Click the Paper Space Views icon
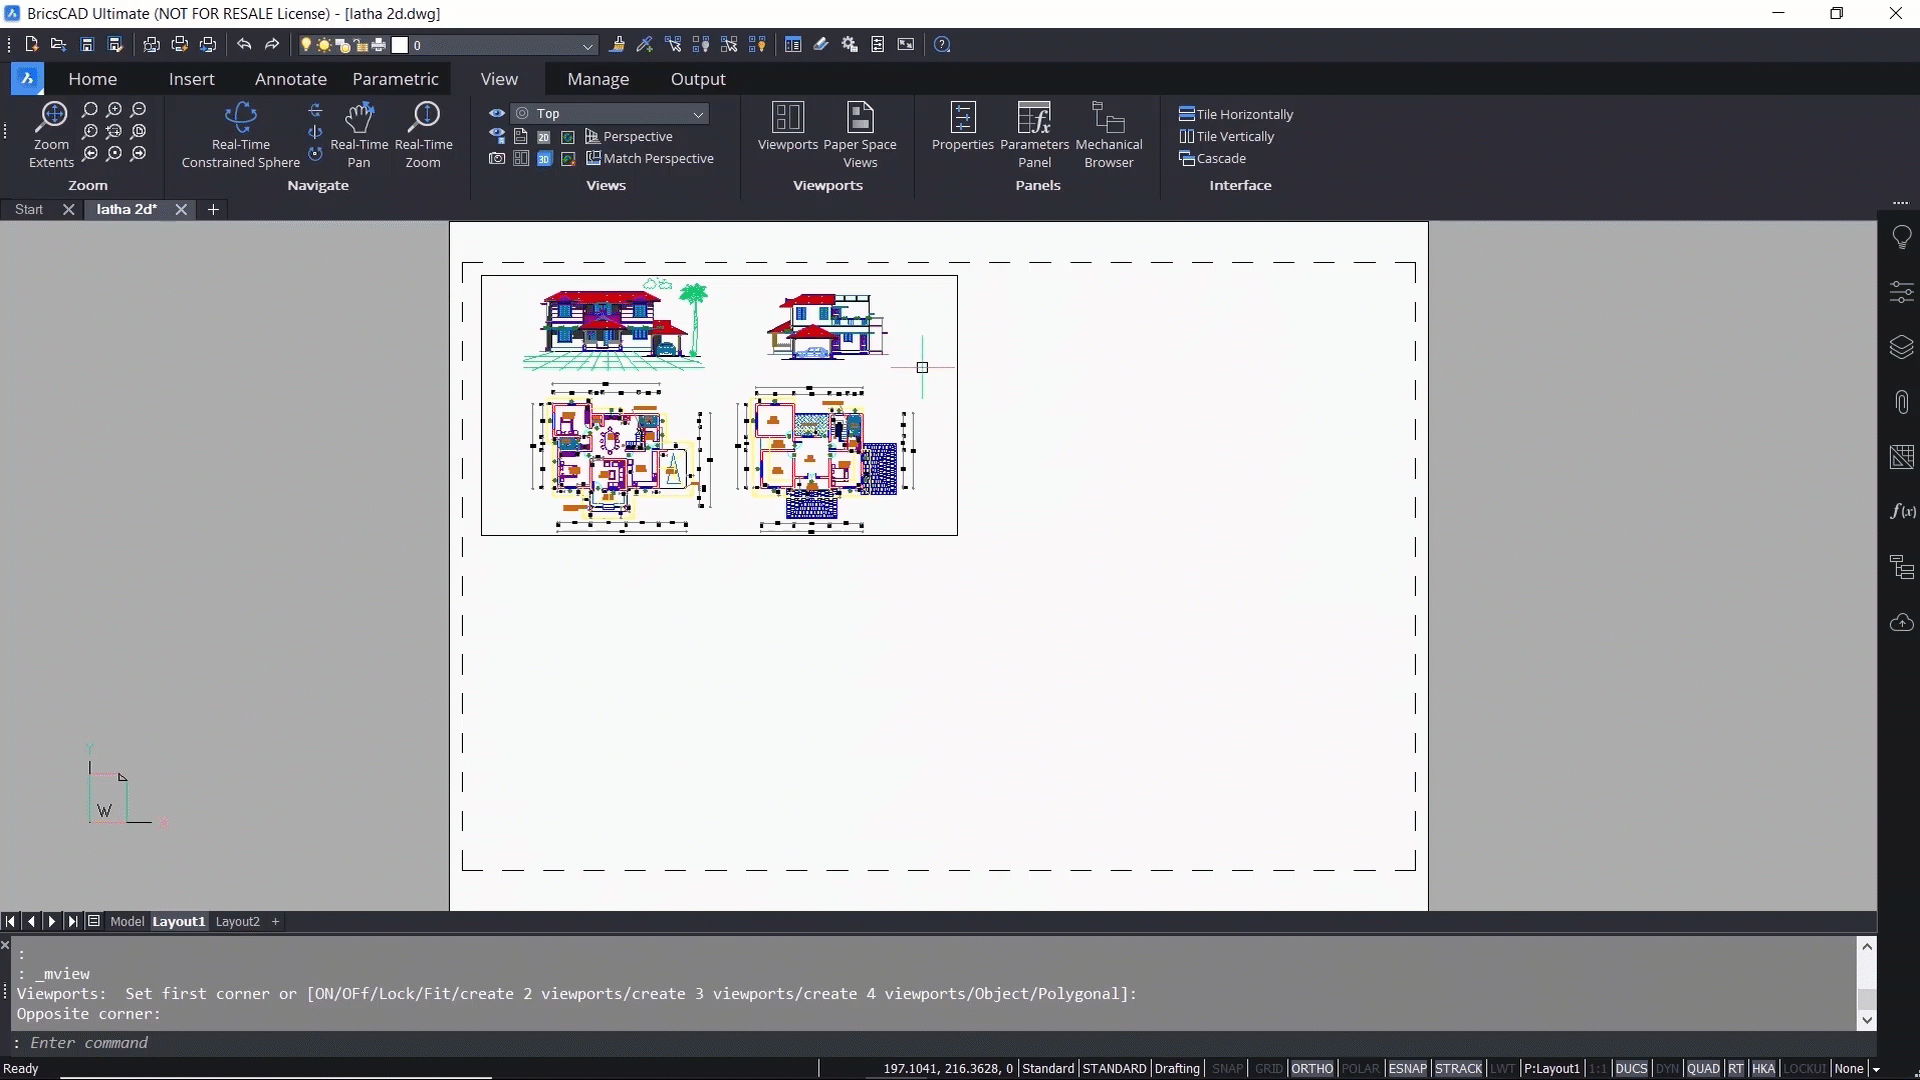 point(859,118)
